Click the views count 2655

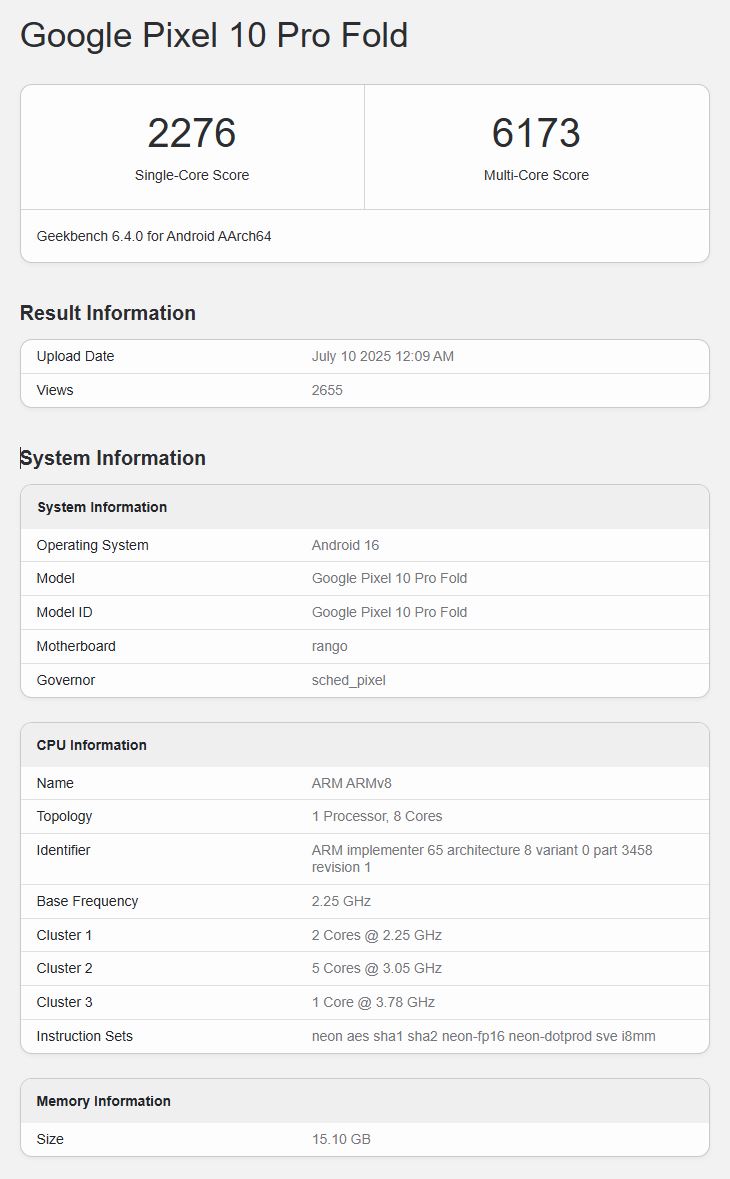[x=327, y=391]
